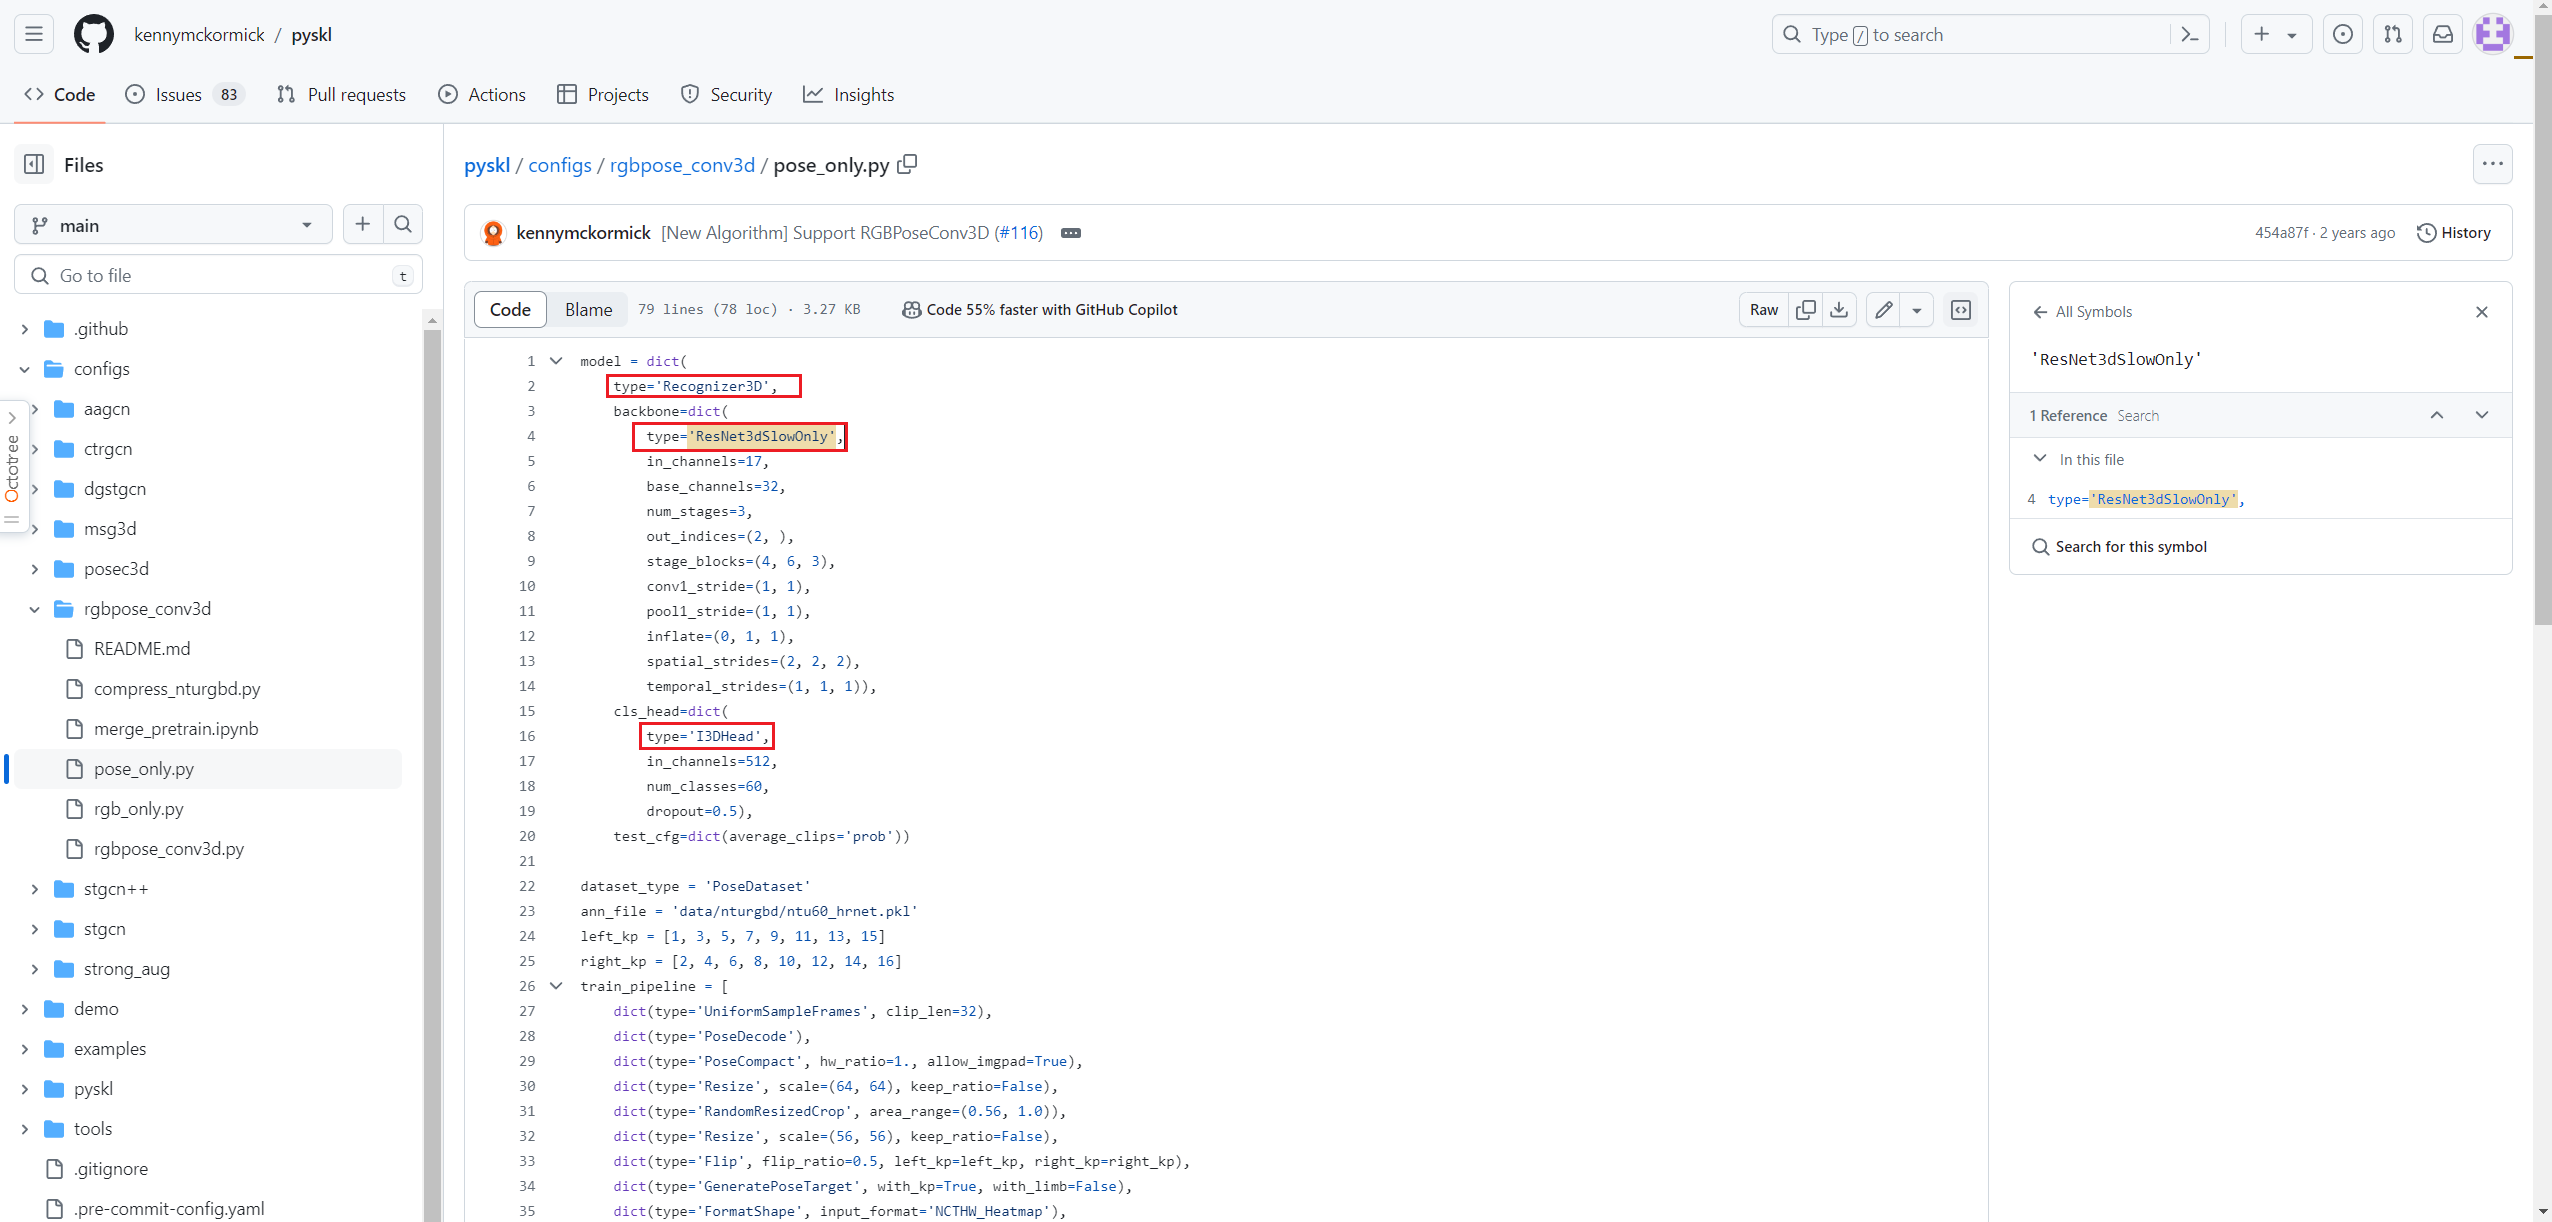Image resolution: width=2552 pixels, height=1222 pixels.
Task: Switch to Blame view
Action: click(x=588, y=310)
